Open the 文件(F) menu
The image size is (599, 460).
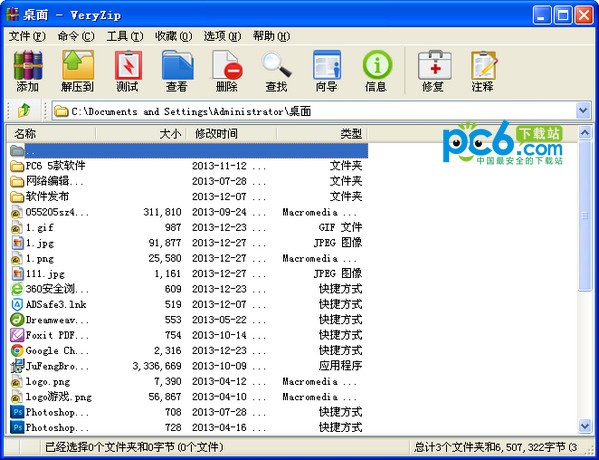[27, 36]
